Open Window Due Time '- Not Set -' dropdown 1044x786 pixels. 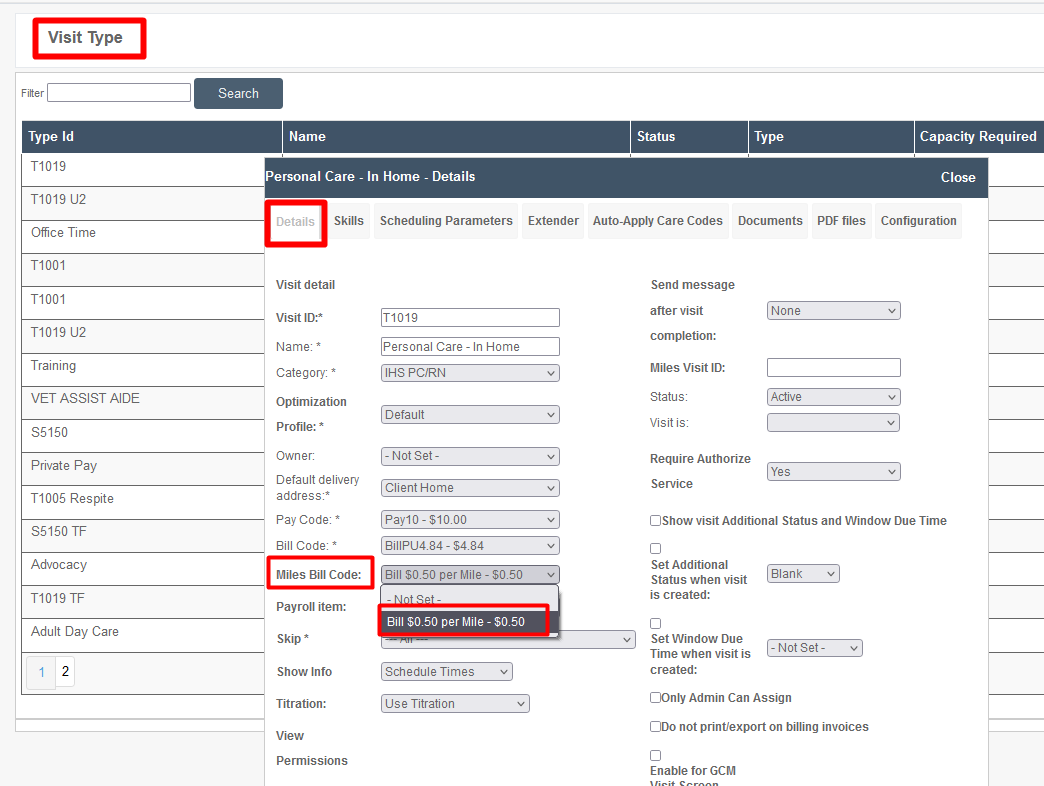[x=814, y=648]
